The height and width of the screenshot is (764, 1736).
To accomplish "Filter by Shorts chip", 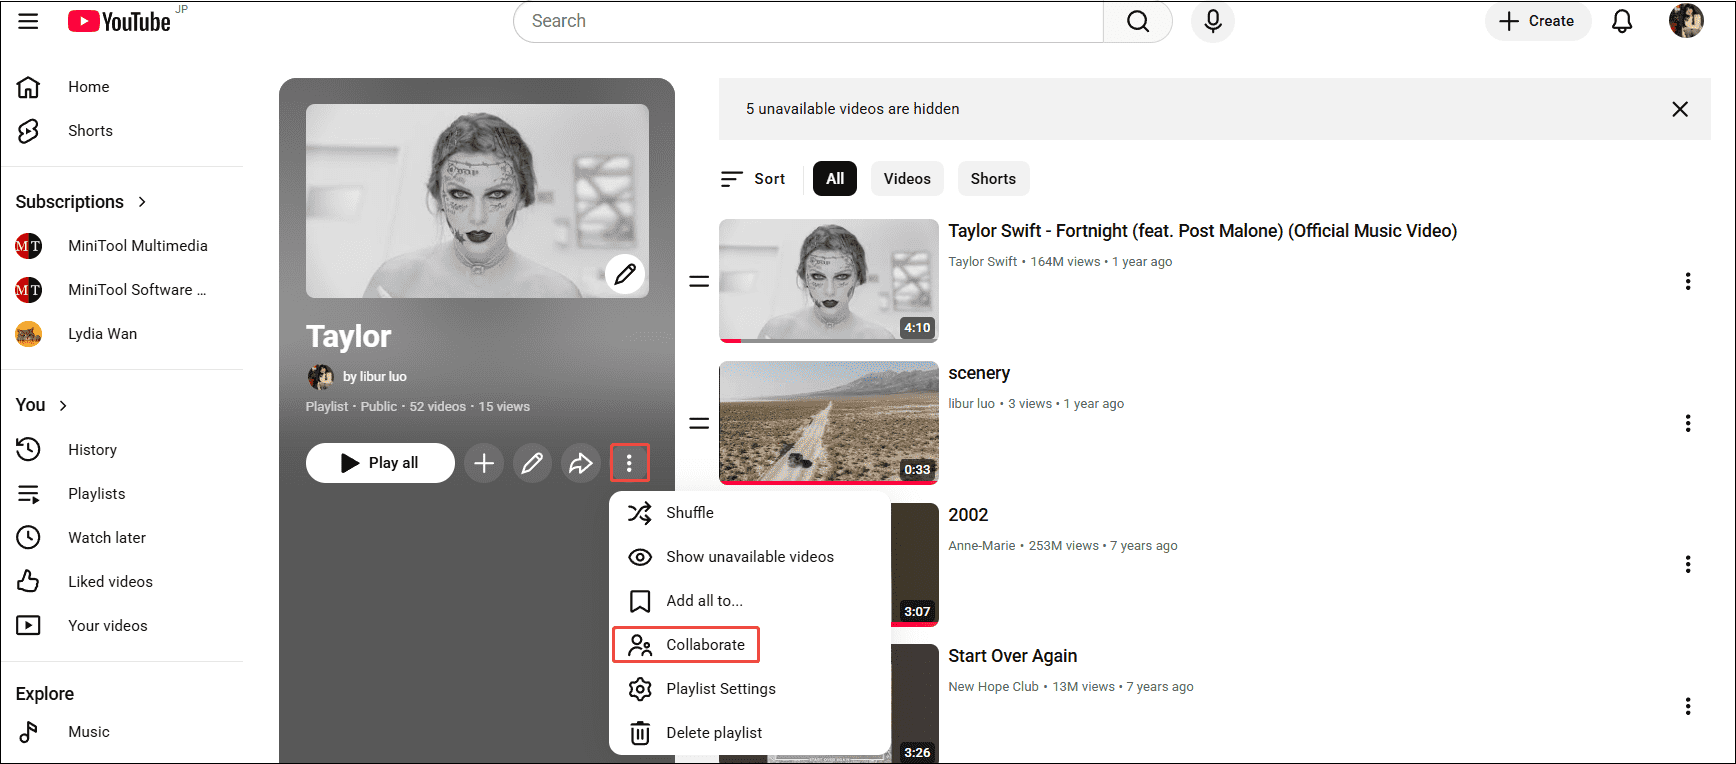I will (993, 179).
